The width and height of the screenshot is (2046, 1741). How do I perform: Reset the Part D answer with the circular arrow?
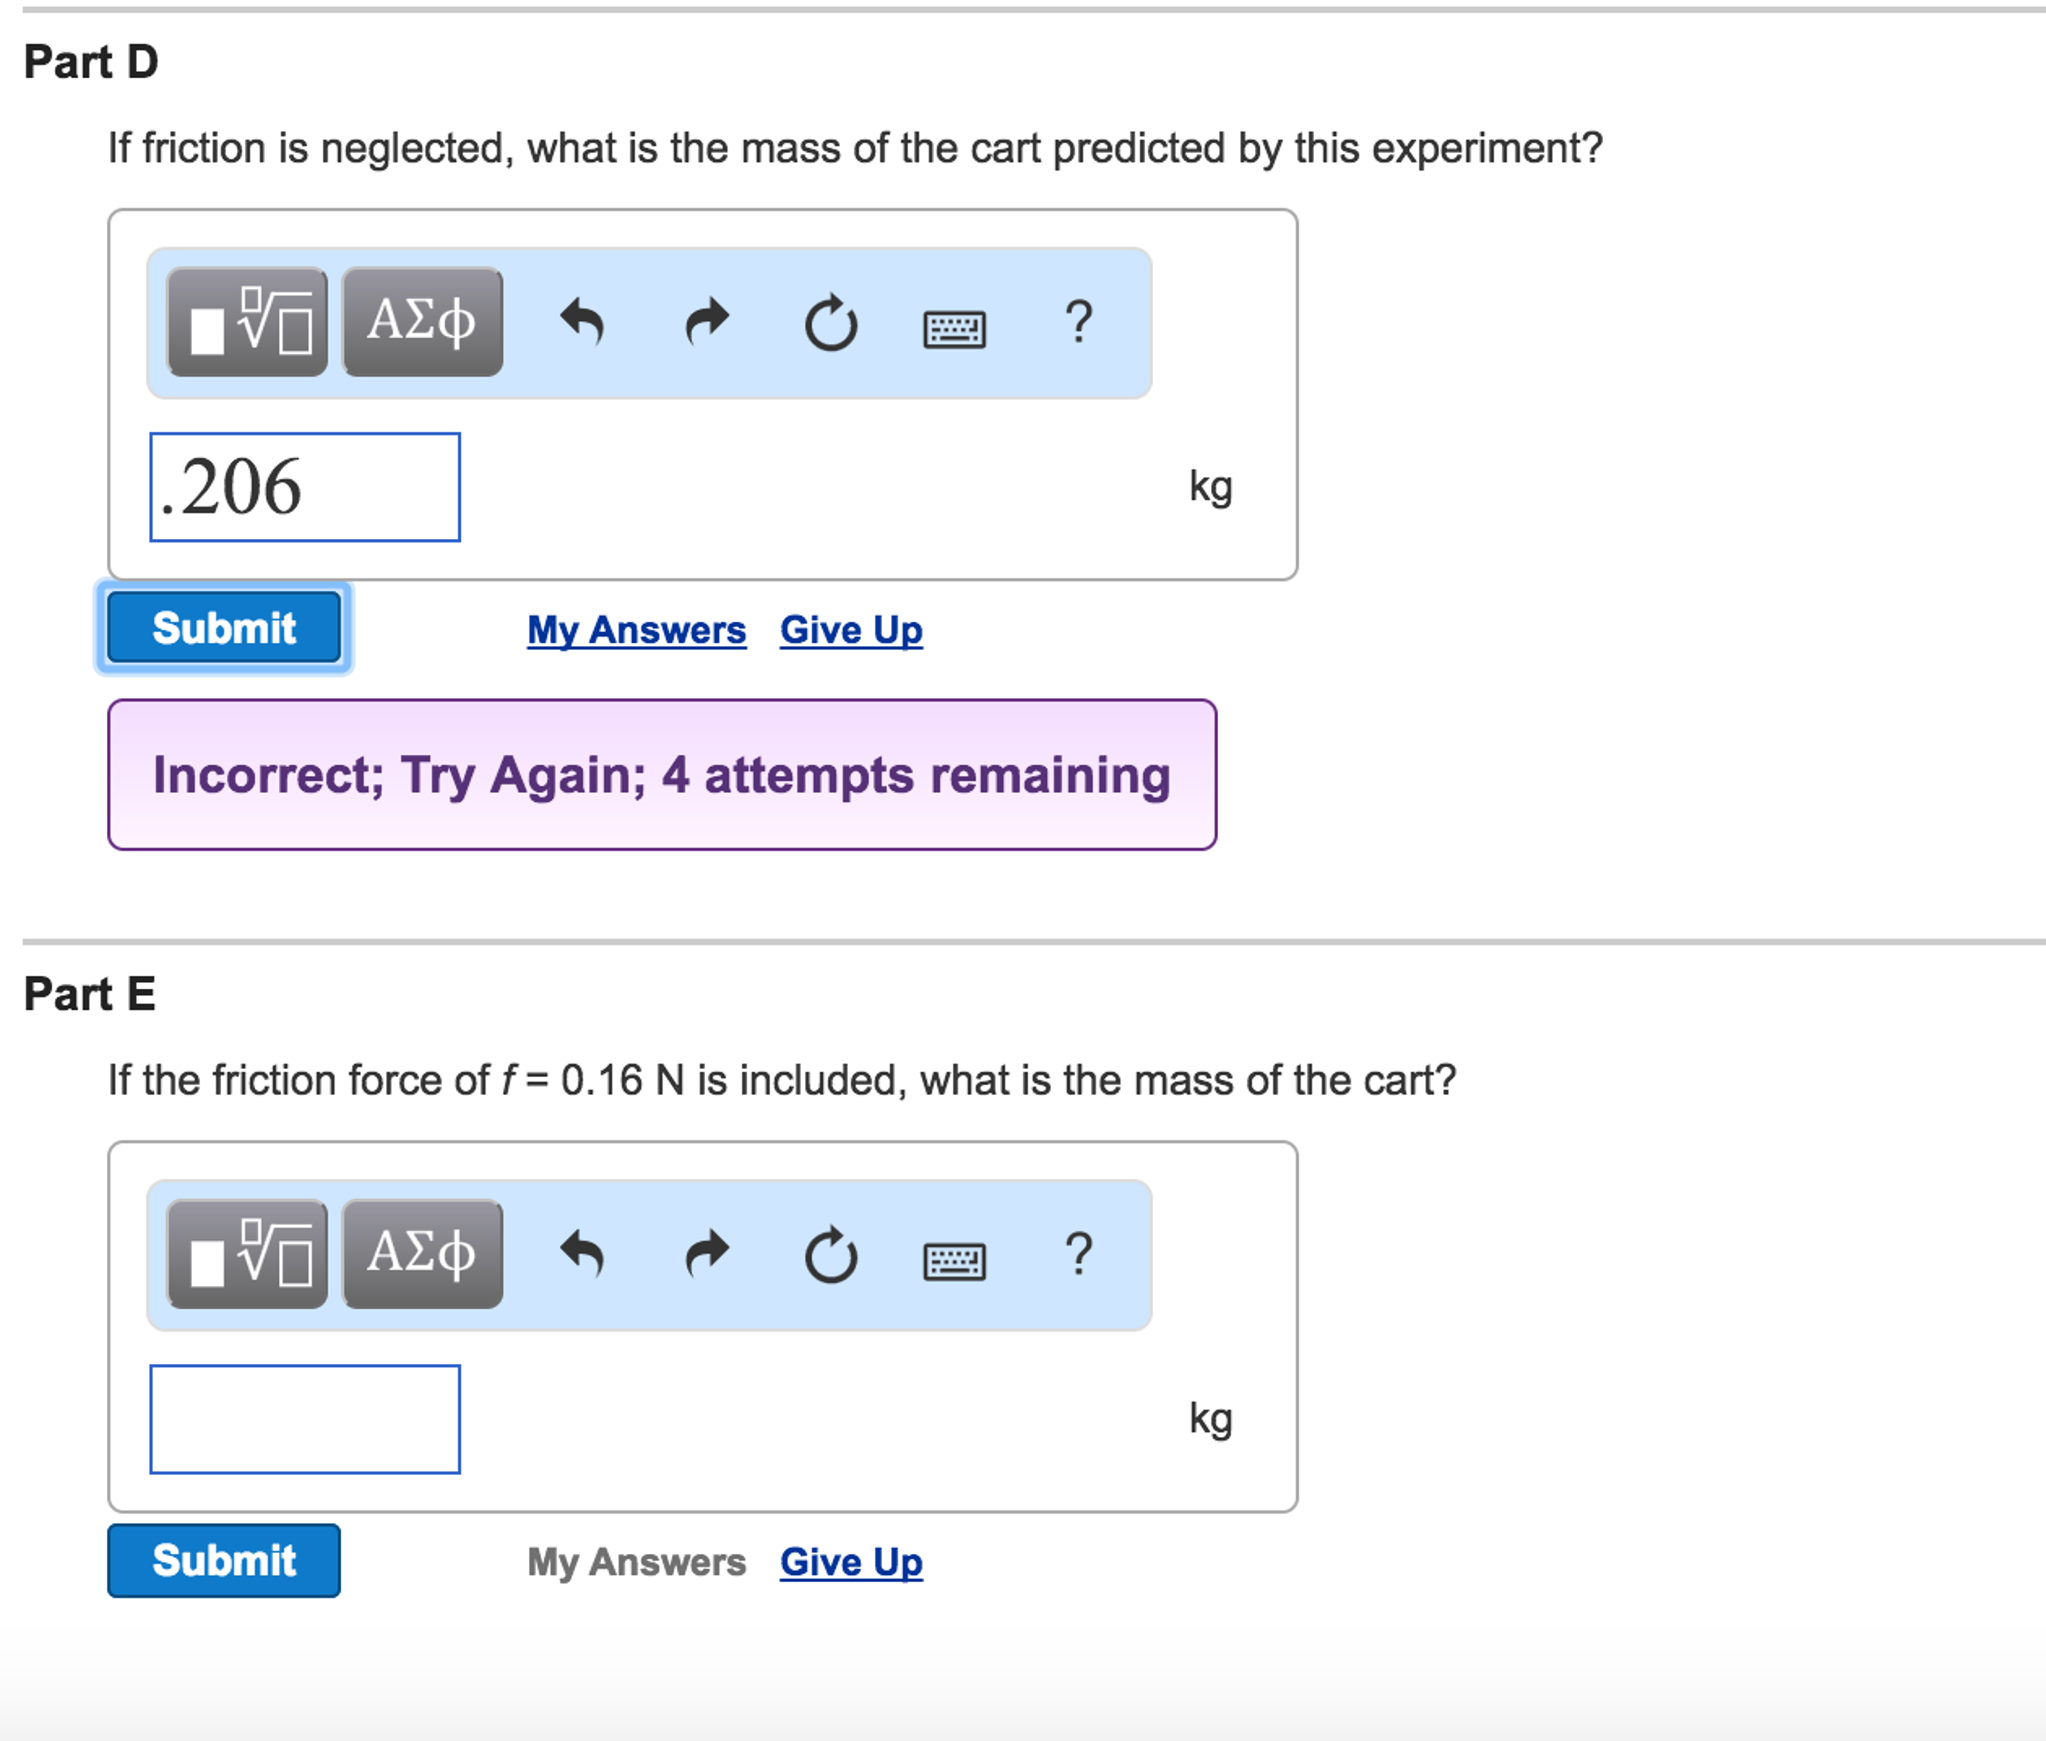[831, 323]
